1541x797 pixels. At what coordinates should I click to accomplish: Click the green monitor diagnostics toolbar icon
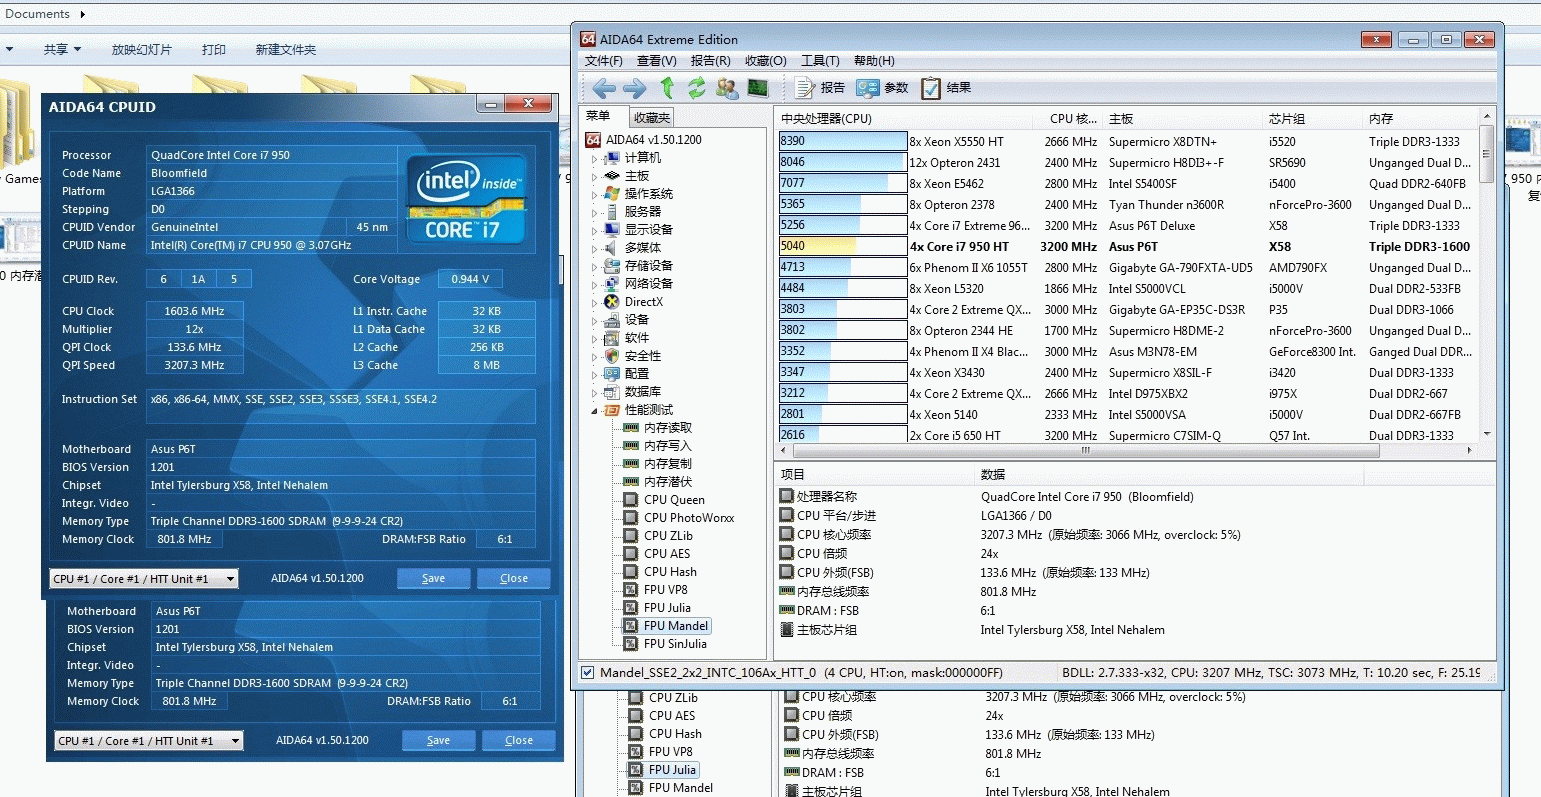pyautogui.click(x=758, y=88)
